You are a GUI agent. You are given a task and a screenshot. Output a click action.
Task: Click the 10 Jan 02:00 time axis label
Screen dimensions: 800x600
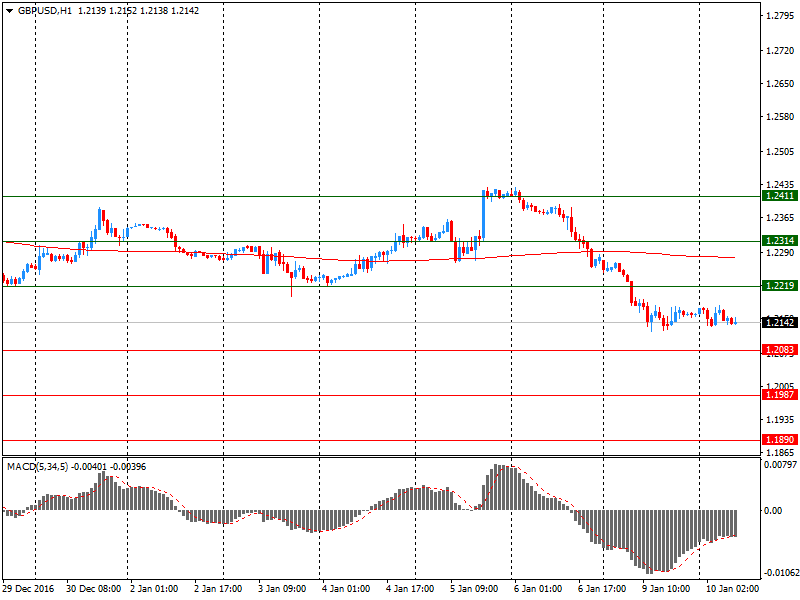click(x=732, y=589)
